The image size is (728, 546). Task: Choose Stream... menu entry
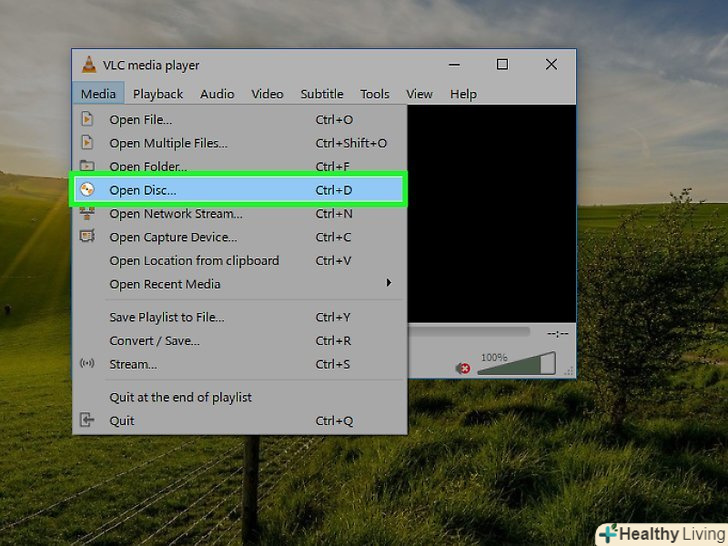[240, 364]
